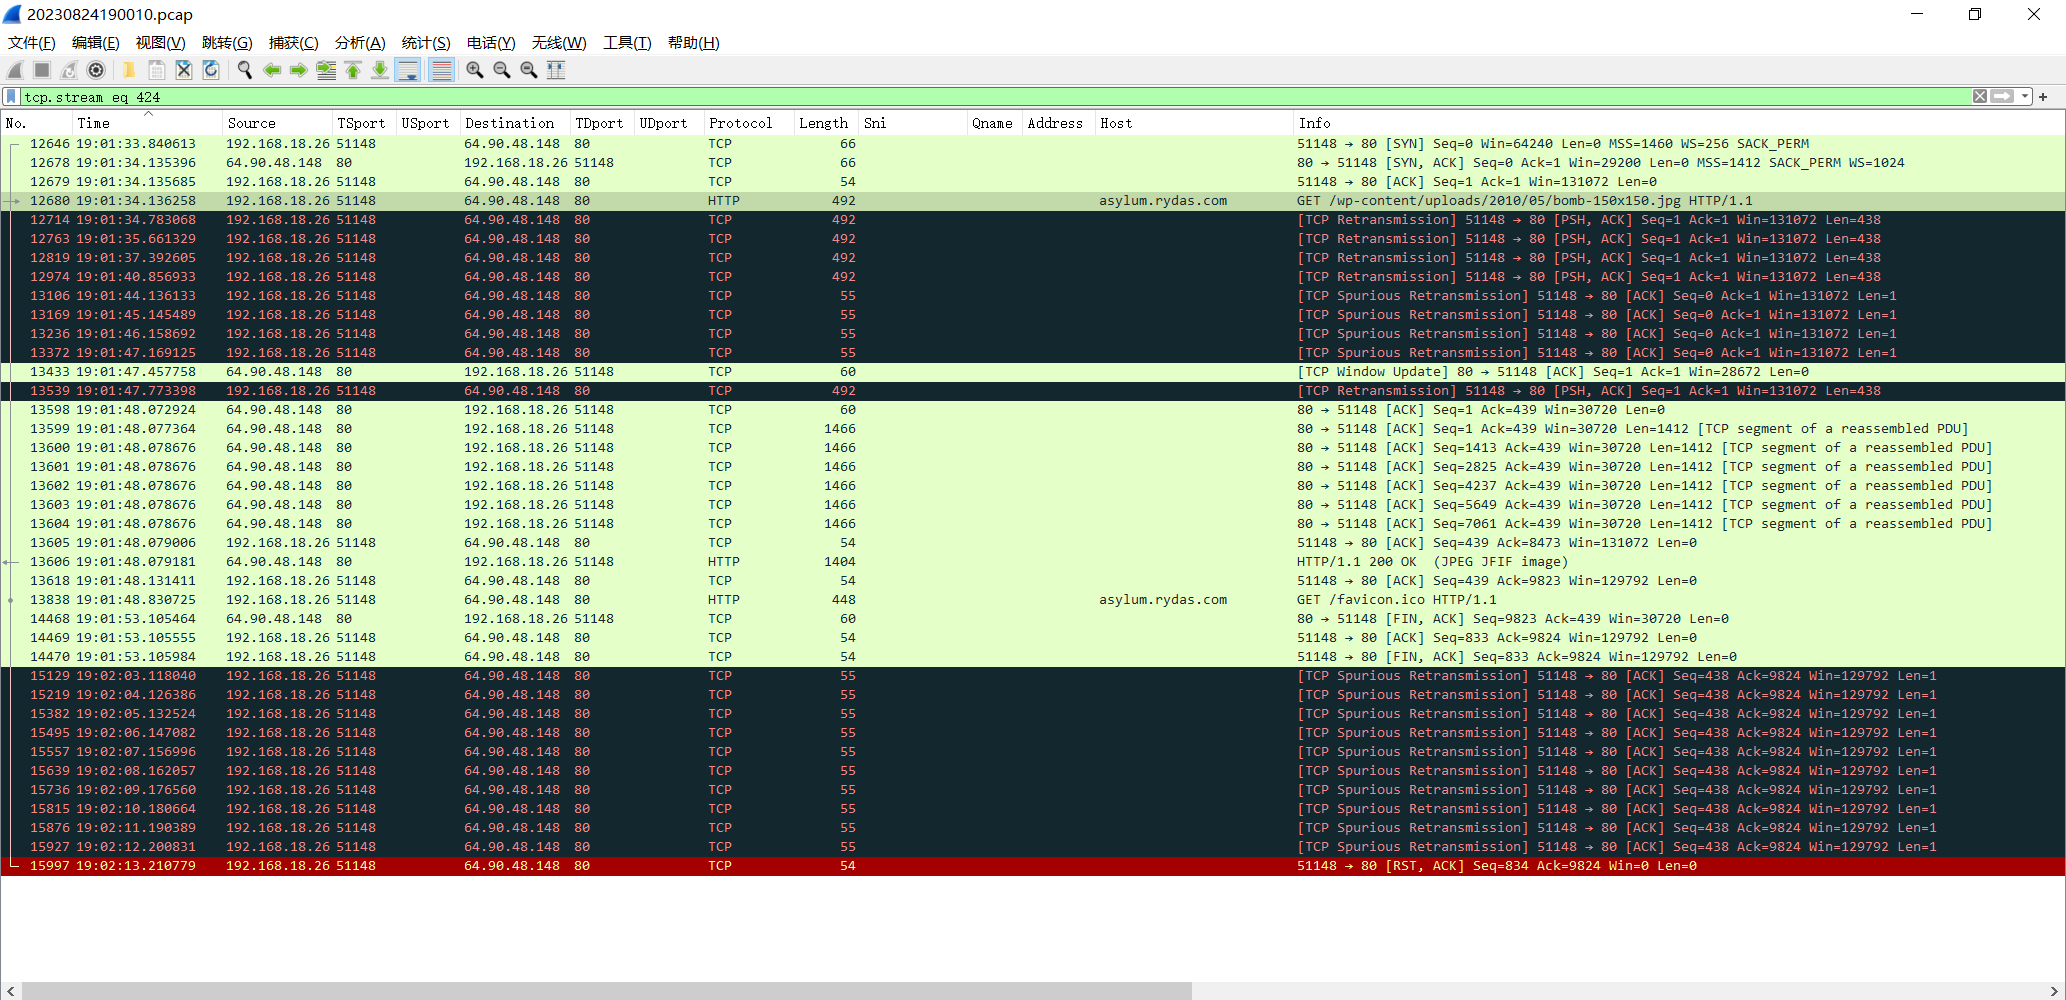Reload the capture file
The height and width of the screenshot is (1000, 2066).
point(211,70)
